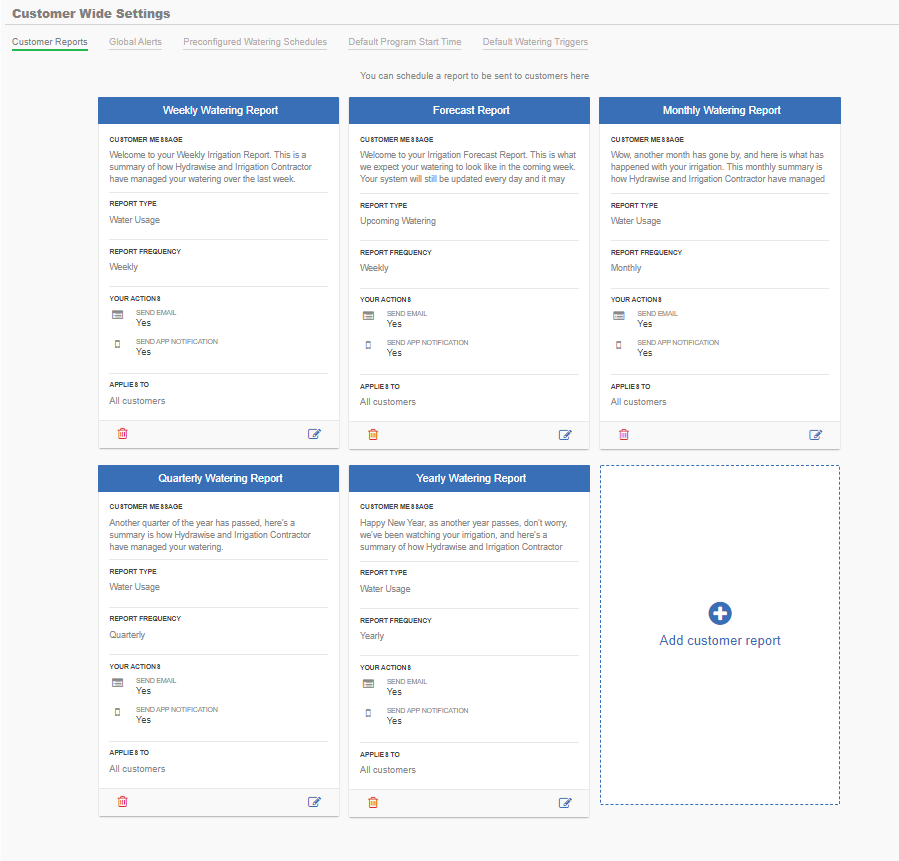Click app notification icon in Quarterly Watering Report
The image size is (899, 861).
pyautogui.click(x=118, y=712)
